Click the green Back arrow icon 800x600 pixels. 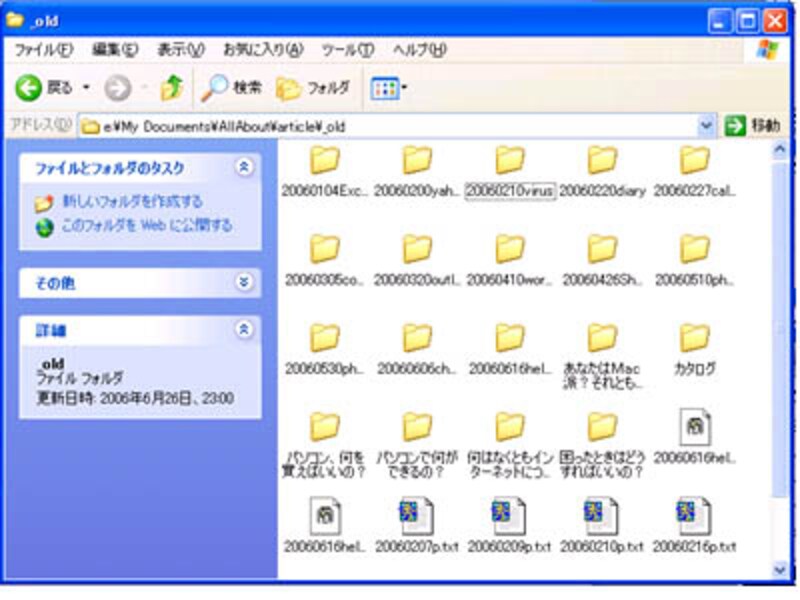coord(29,88)
